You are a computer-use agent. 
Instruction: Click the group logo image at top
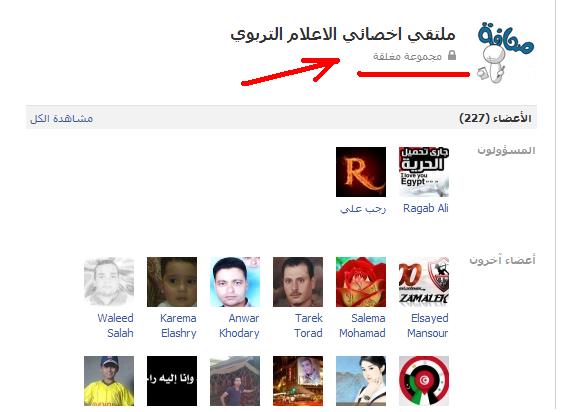pyautogui.click(x=505, y=52)
